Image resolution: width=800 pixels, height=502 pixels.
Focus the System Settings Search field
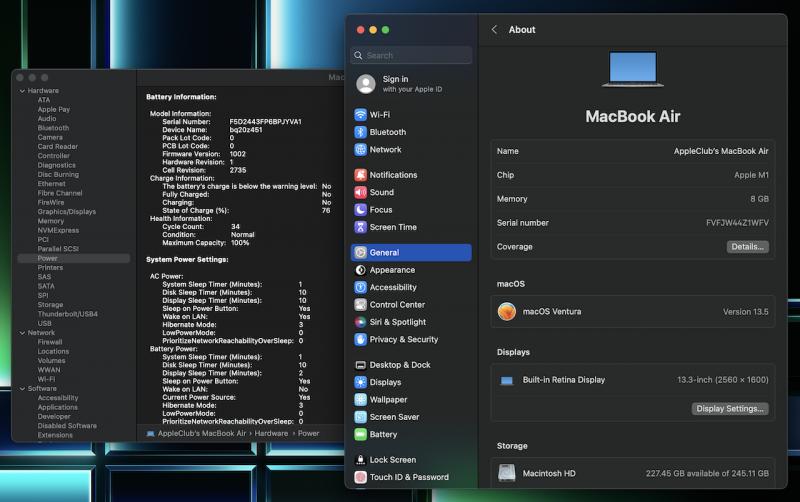tap(411, 55)
